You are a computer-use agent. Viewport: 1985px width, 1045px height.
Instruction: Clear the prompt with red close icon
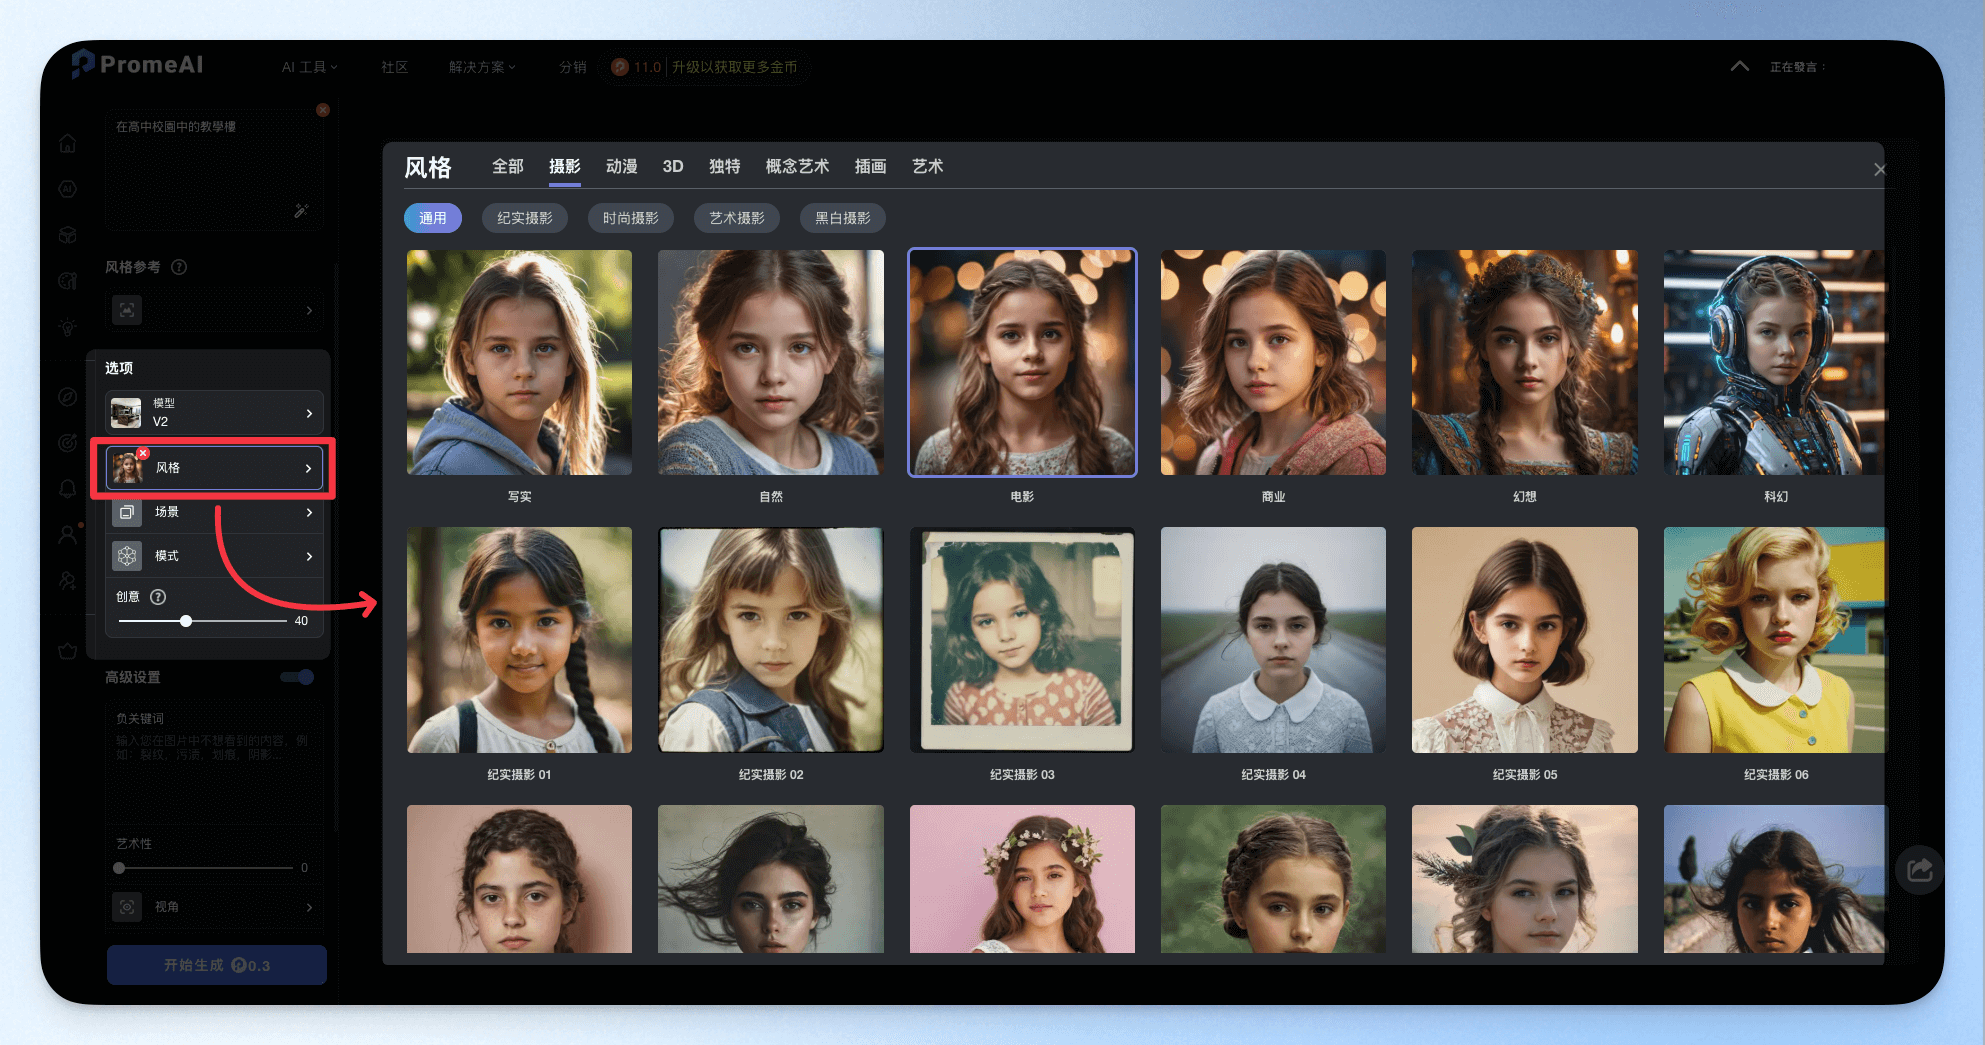tap(323, 110)
